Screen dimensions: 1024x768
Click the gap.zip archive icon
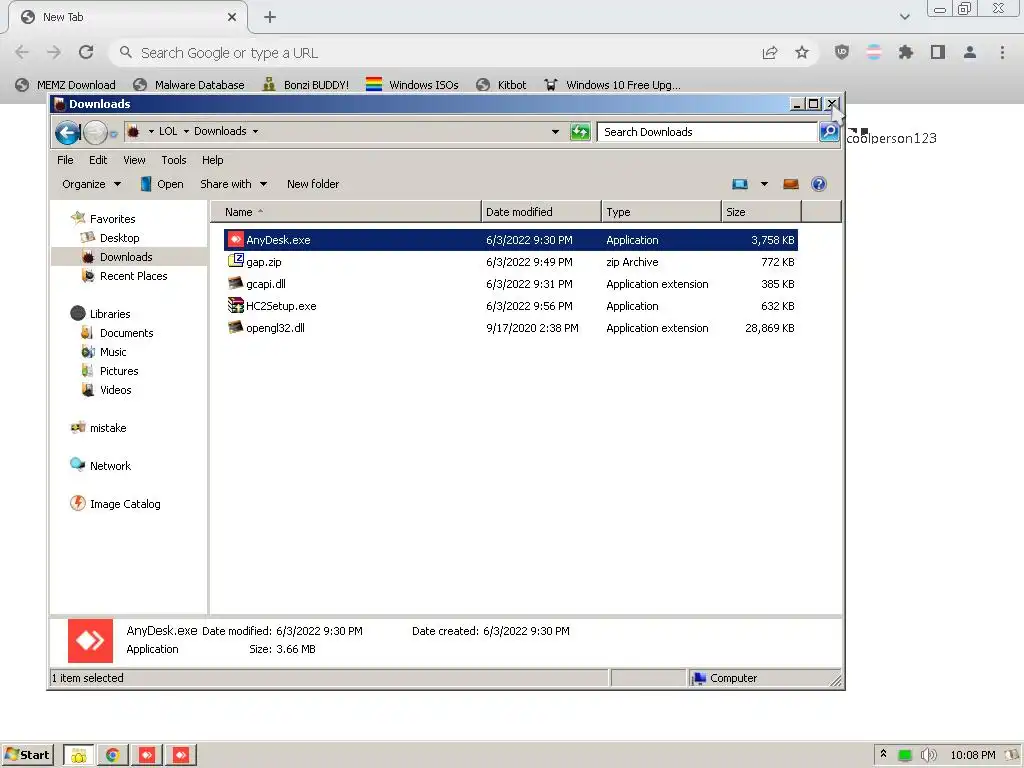click(x=235, y=261)
